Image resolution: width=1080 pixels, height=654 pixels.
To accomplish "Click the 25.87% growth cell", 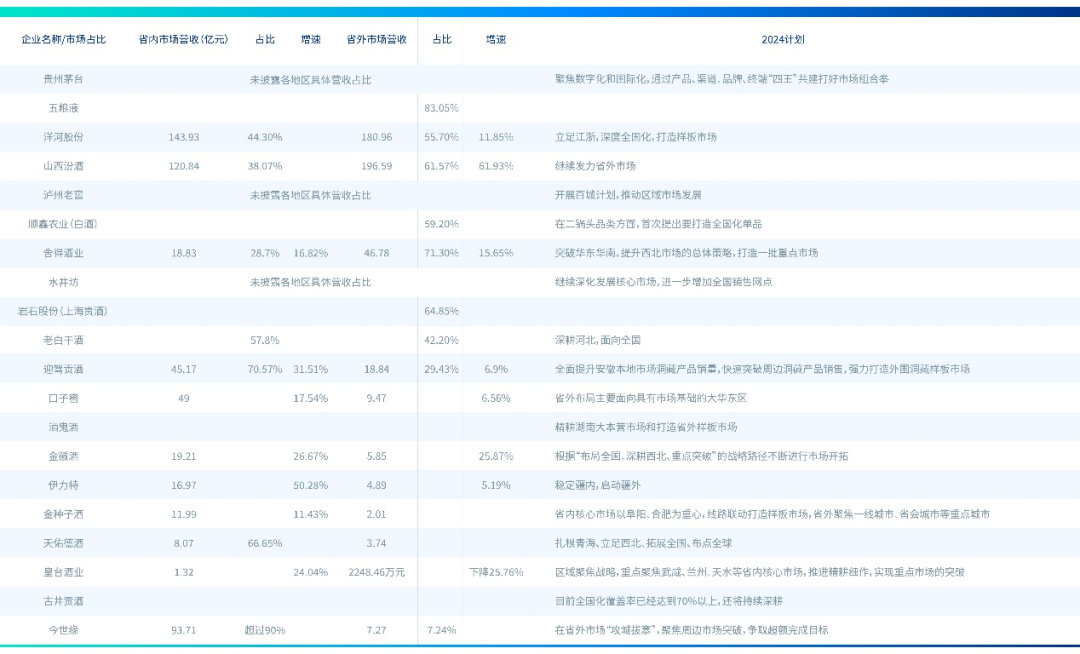I will [496, 456].
